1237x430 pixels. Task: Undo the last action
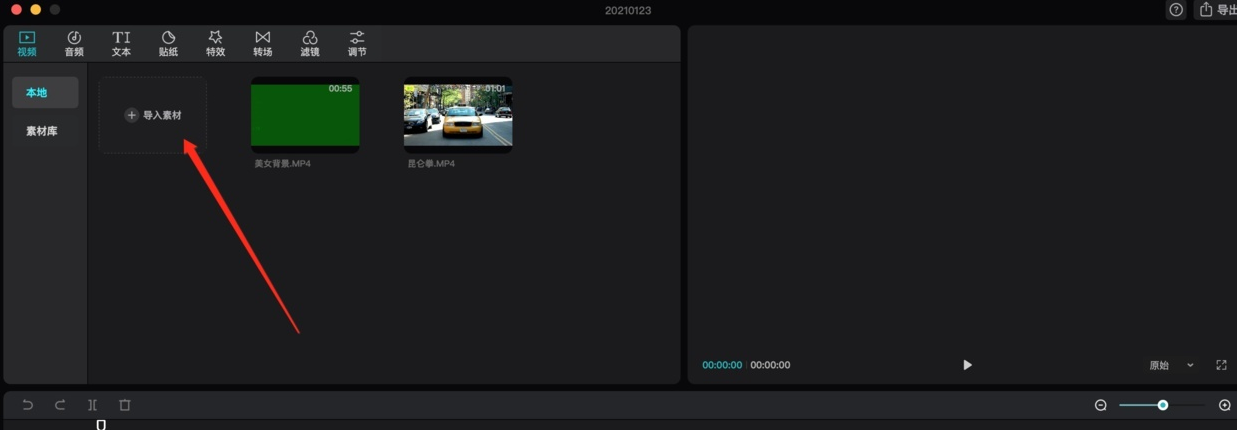28,405
